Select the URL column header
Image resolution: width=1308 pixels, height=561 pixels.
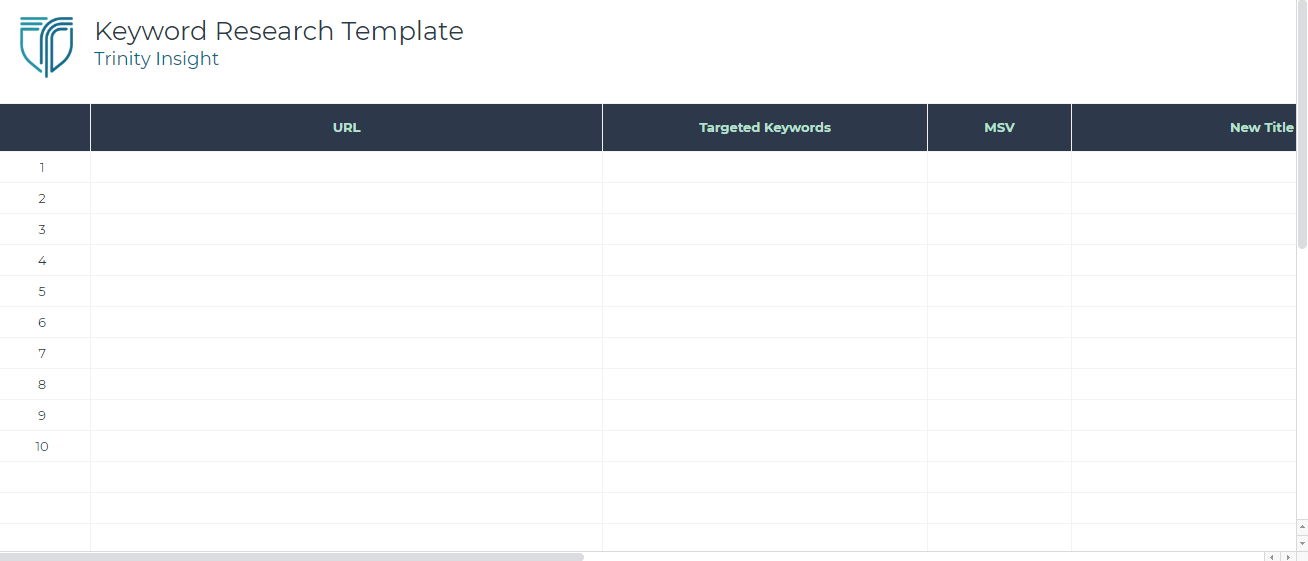click(x=346, y=128)
